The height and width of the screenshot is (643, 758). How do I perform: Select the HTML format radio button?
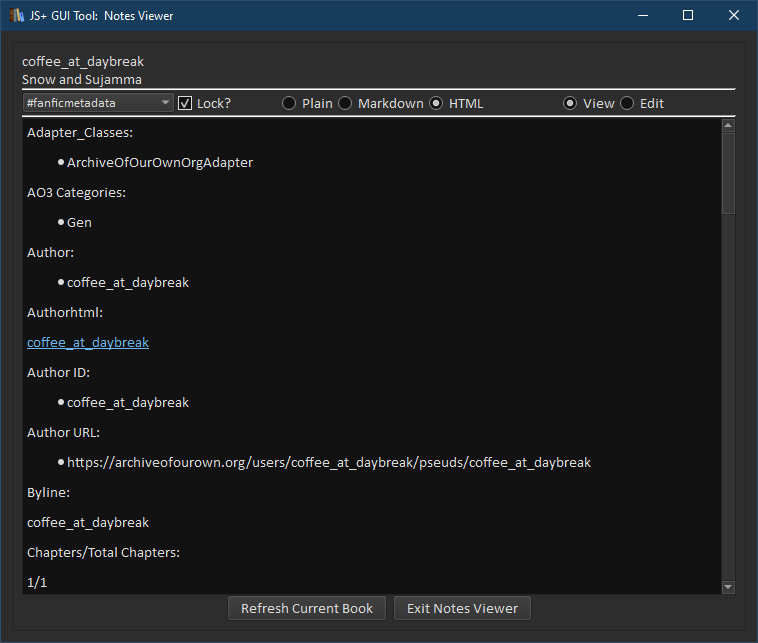(436, 103)
